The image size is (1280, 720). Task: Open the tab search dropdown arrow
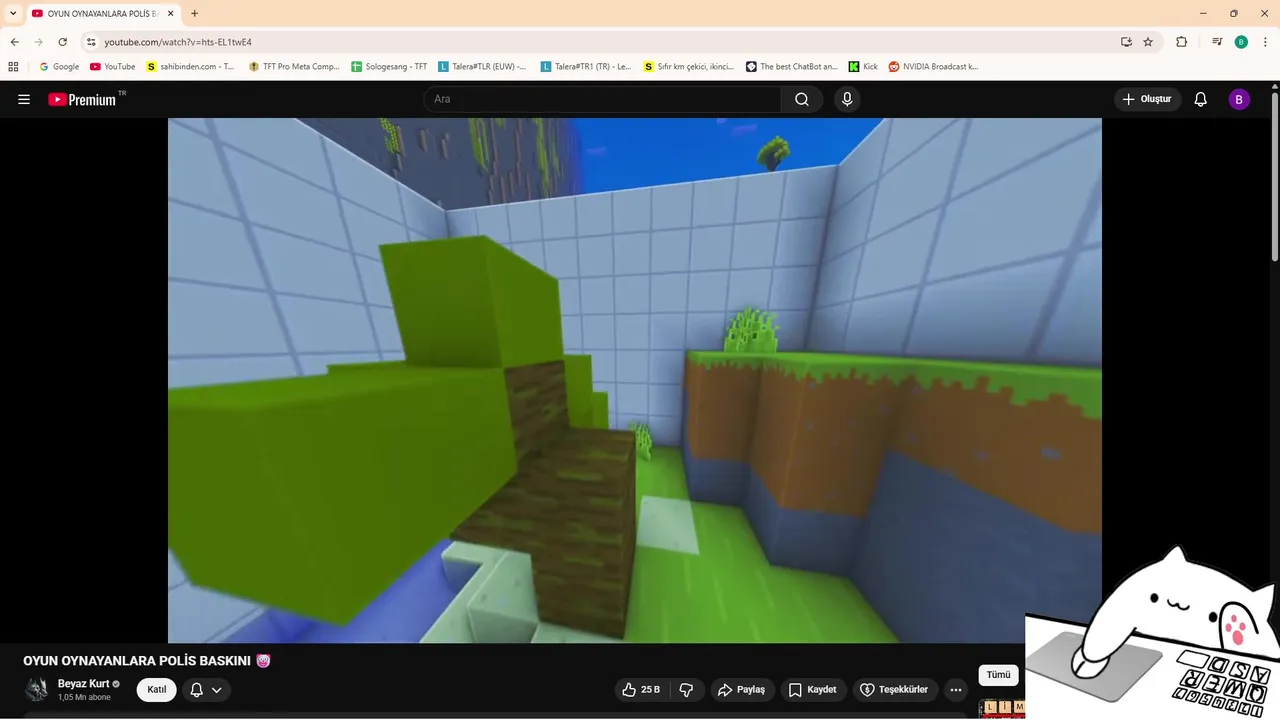[x=13, y=13]
